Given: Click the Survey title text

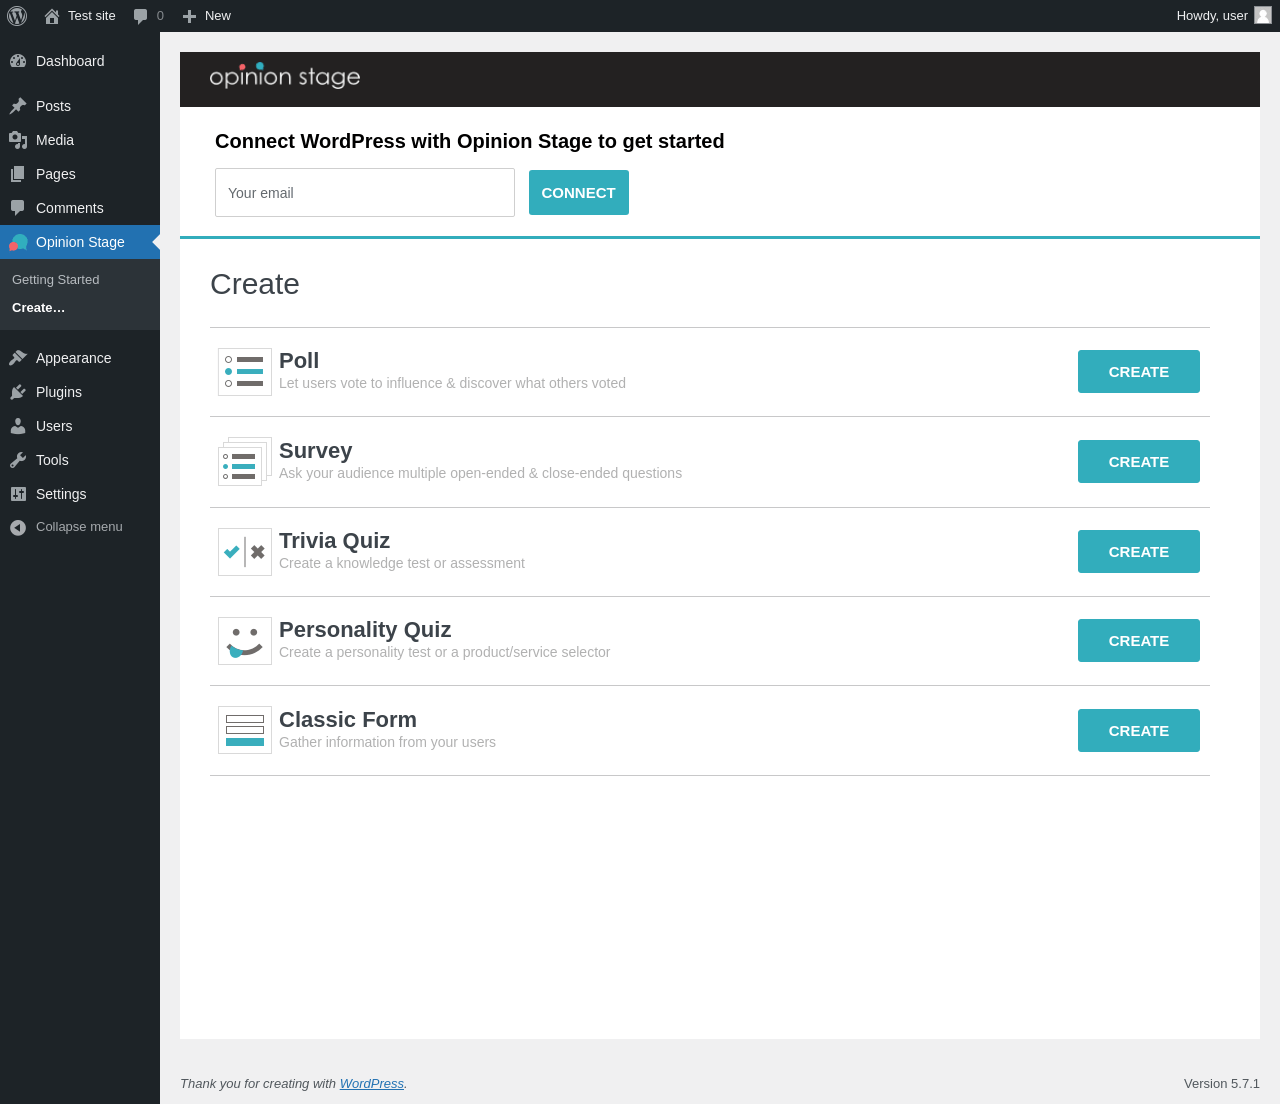Looking at the screenshot, I should tap(316, 451).
